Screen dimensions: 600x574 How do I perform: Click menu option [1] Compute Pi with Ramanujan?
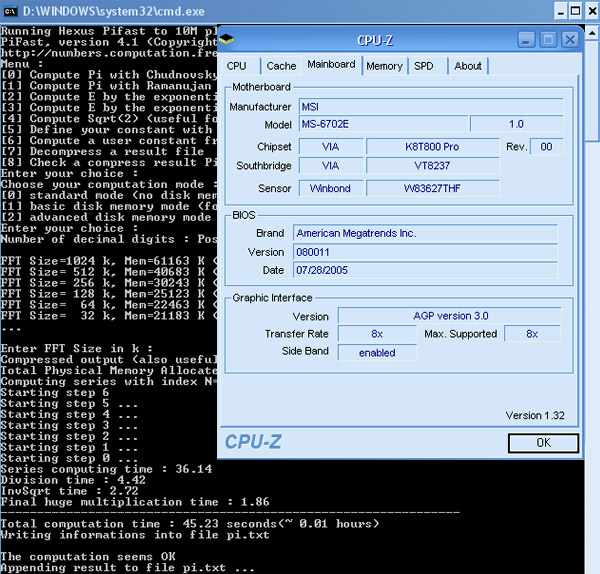106,86
